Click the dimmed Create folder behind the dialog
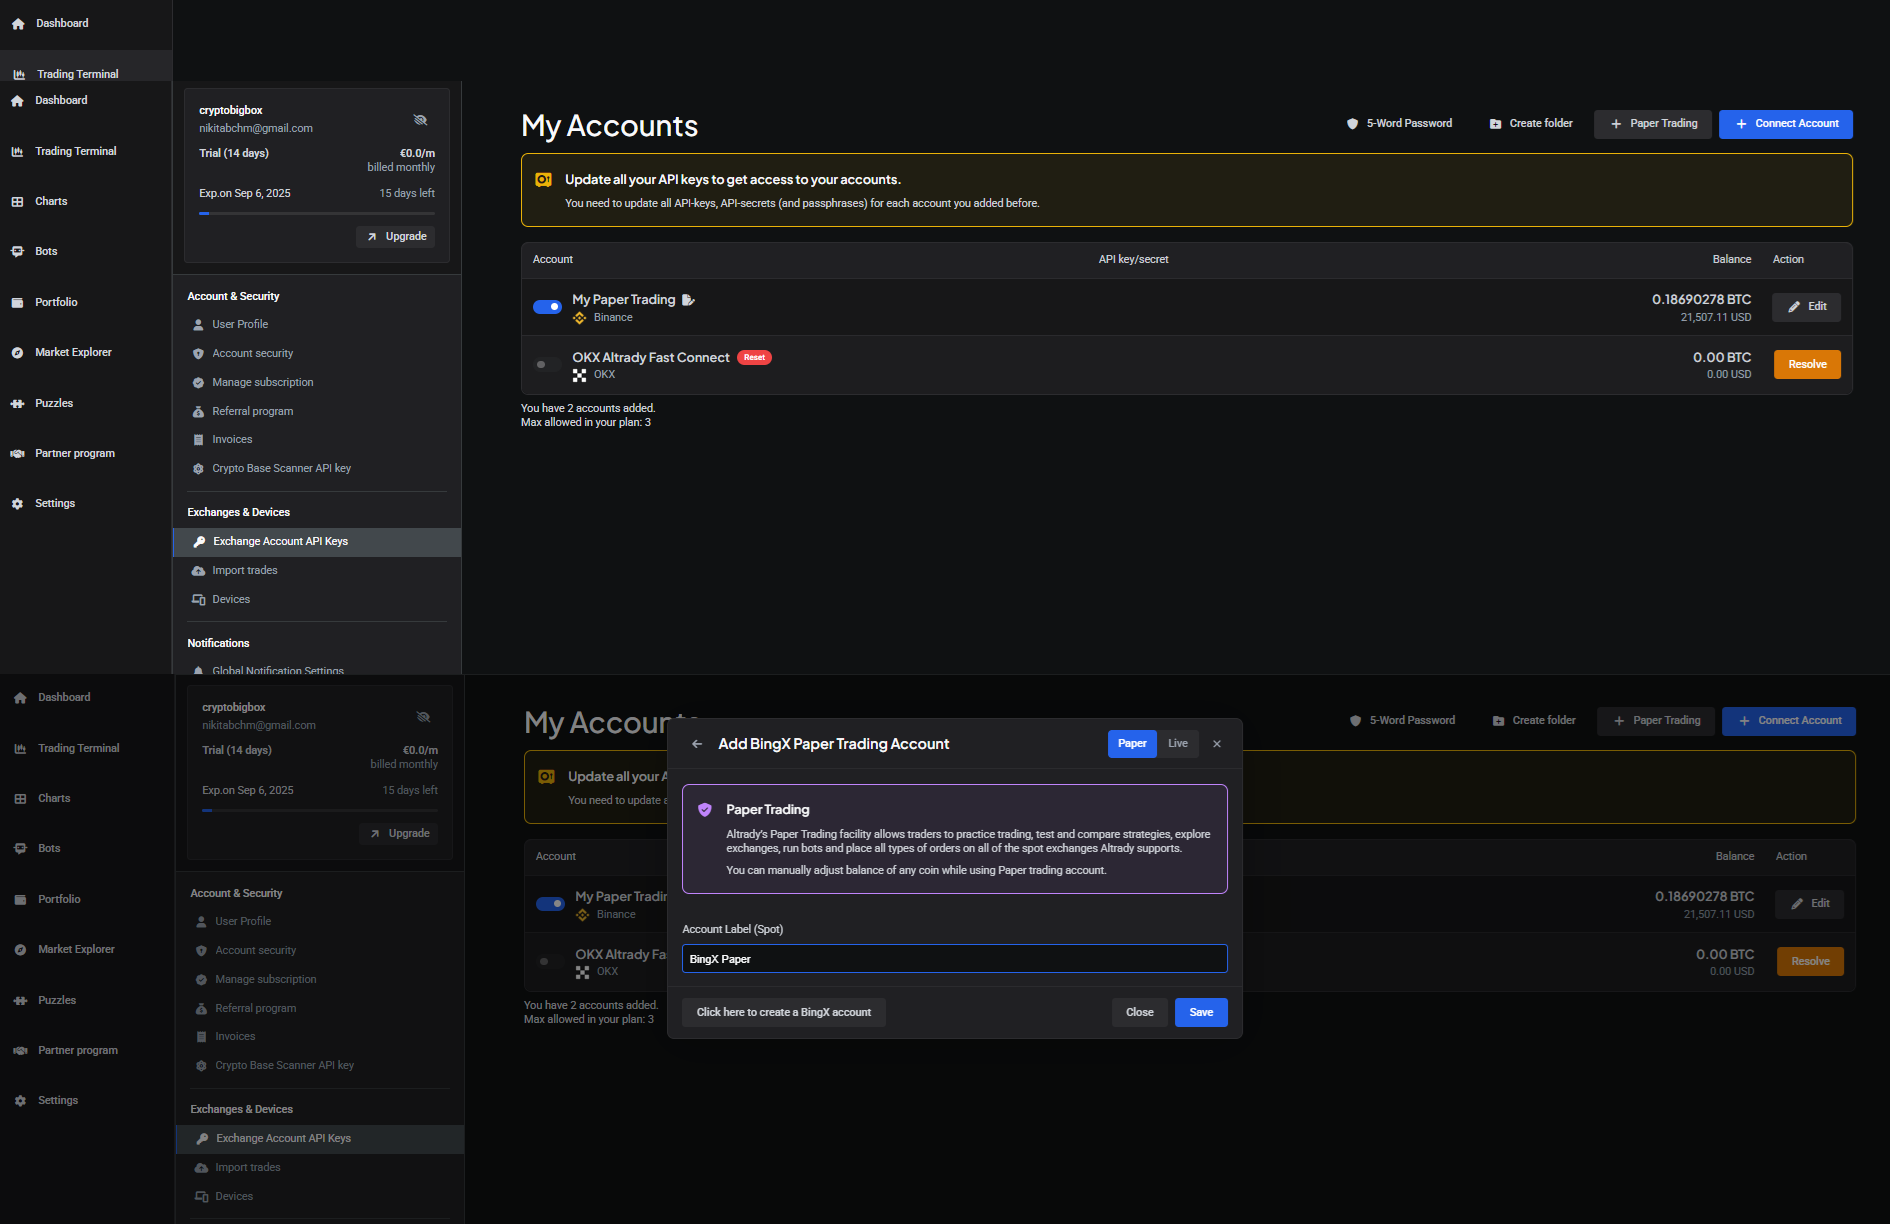The image size is (1890, 1224). click(1534, 720)
